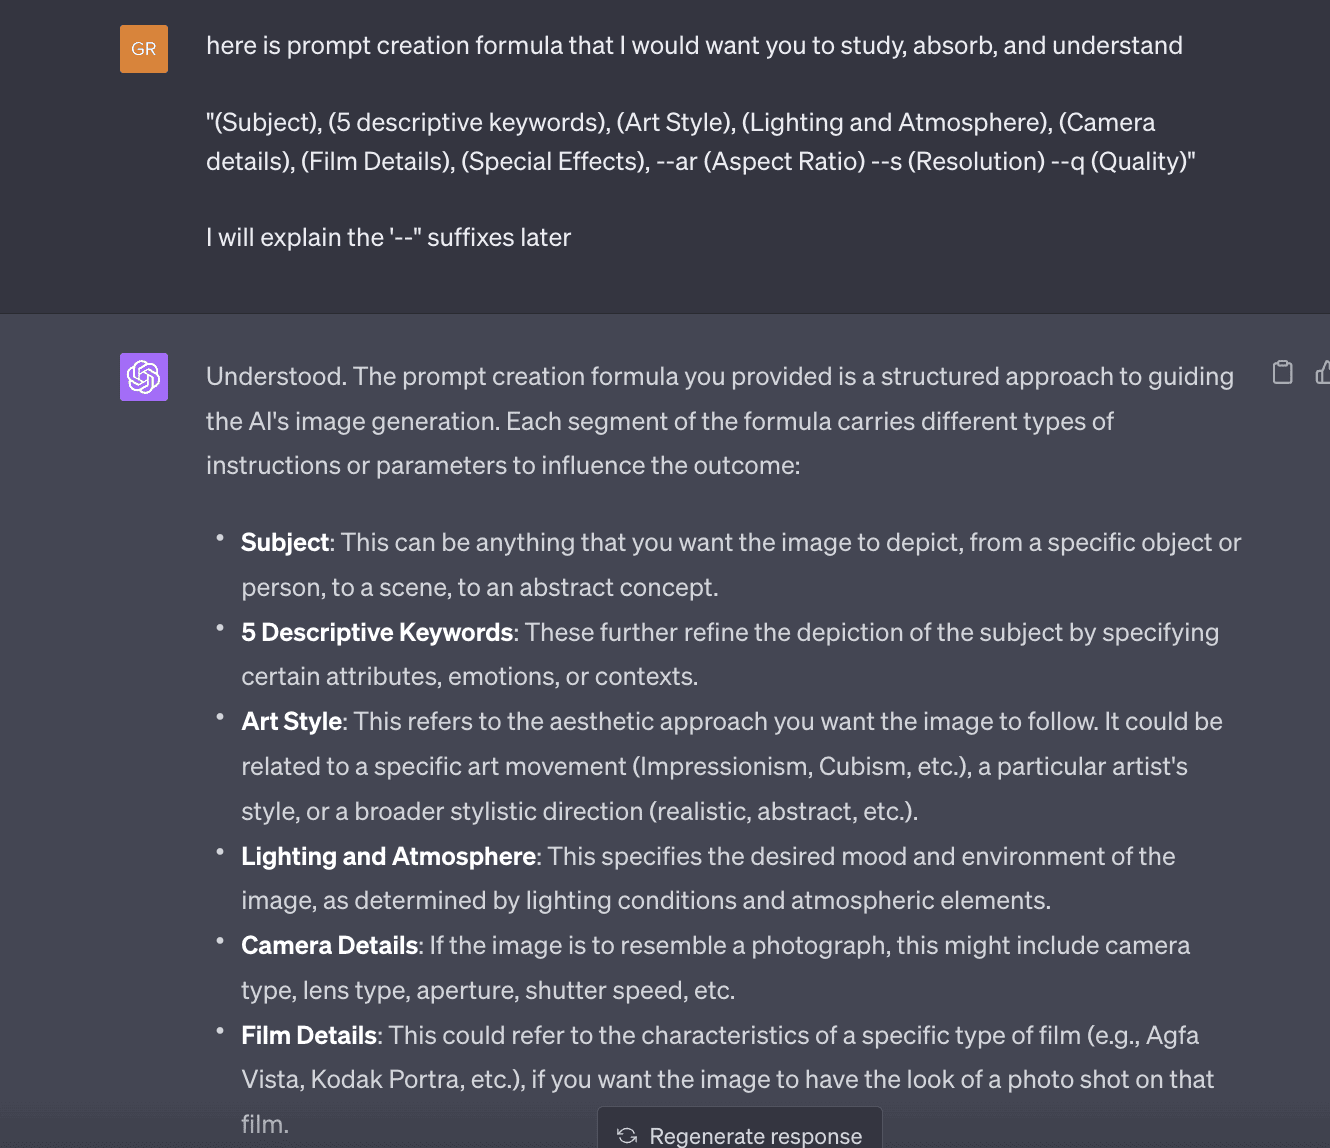The height and width of the screenshot is (1148, 1330).
Task: Click the Regenerate response text label
Action: click(x=756, y=1135)
